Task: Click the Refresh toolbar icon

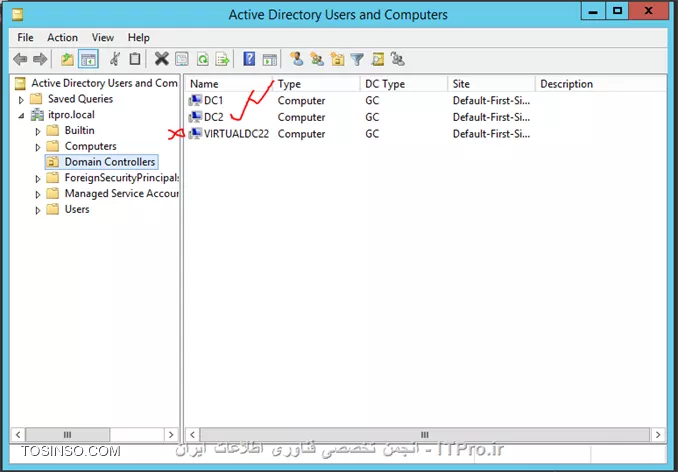Action: [x=202, y=59]
